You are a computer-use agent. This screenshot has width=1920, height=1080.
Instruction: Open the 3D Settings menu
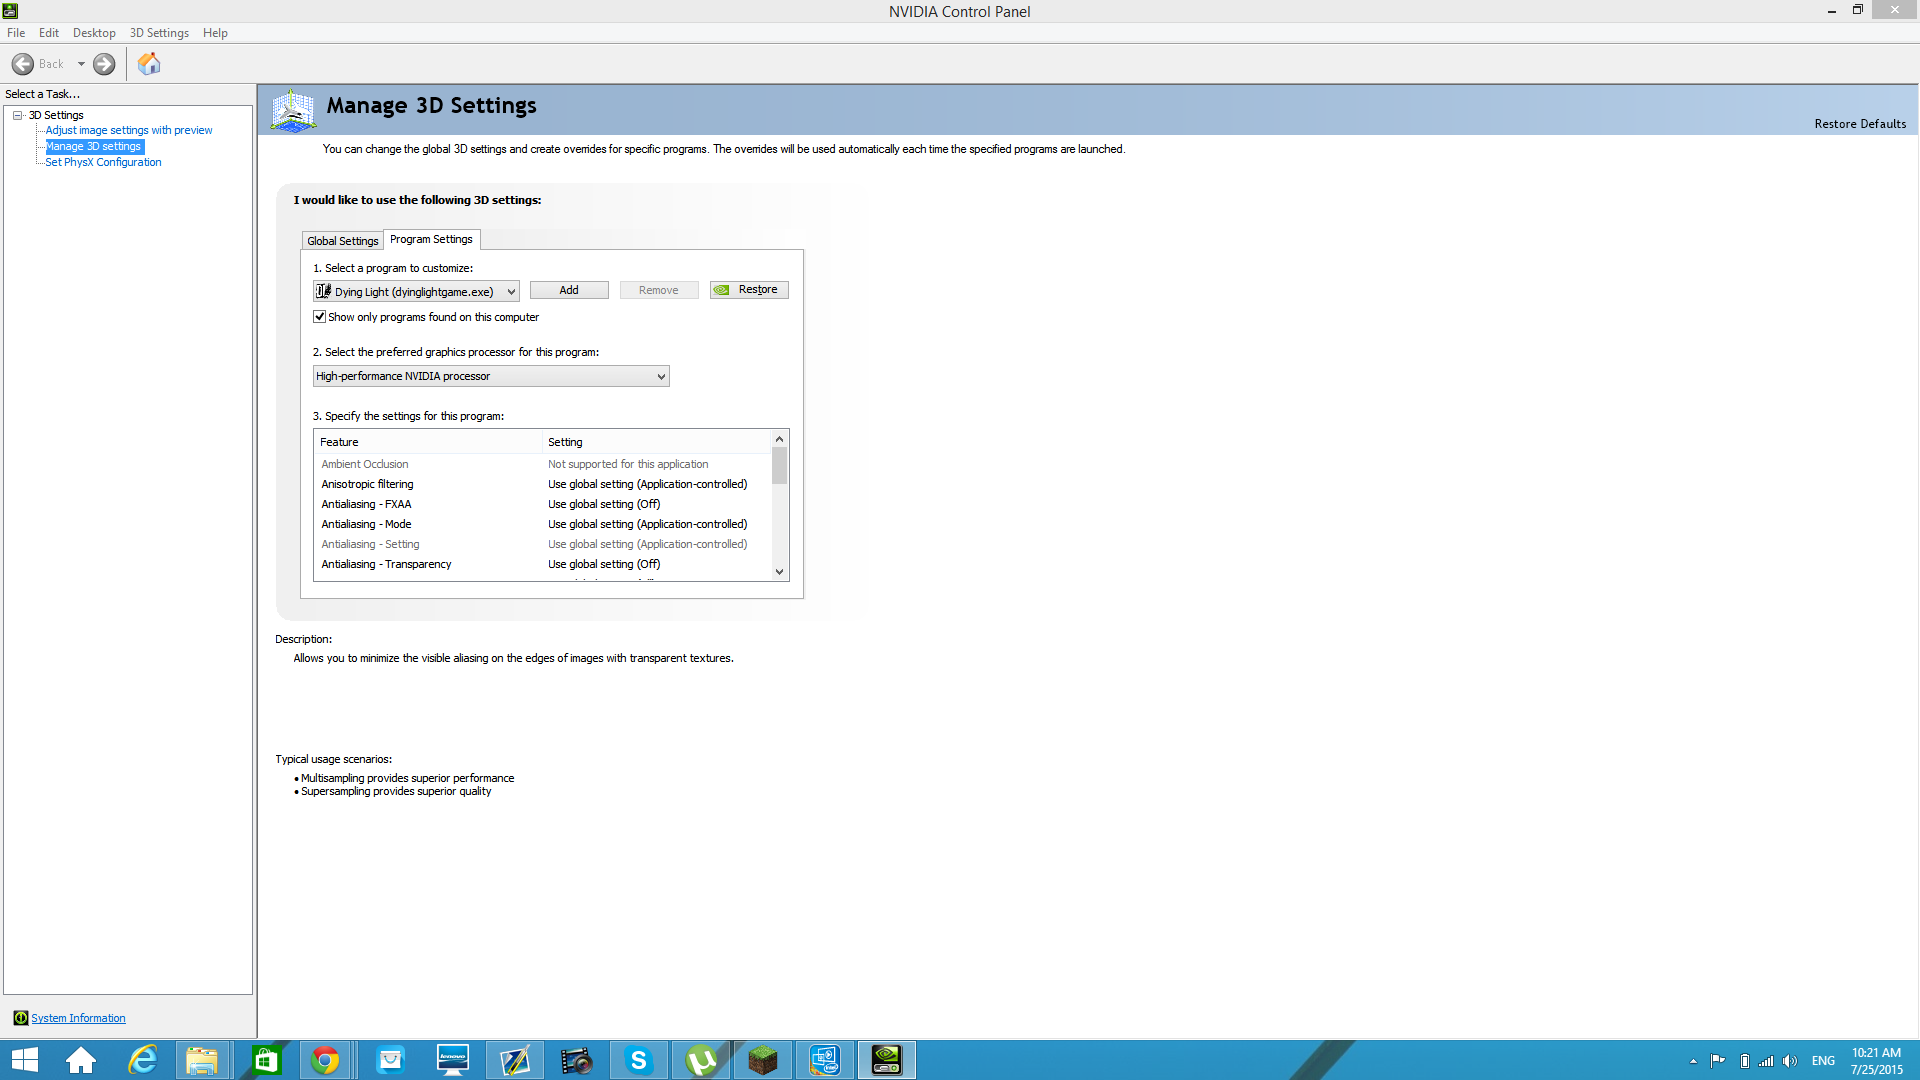click(159, 33)
